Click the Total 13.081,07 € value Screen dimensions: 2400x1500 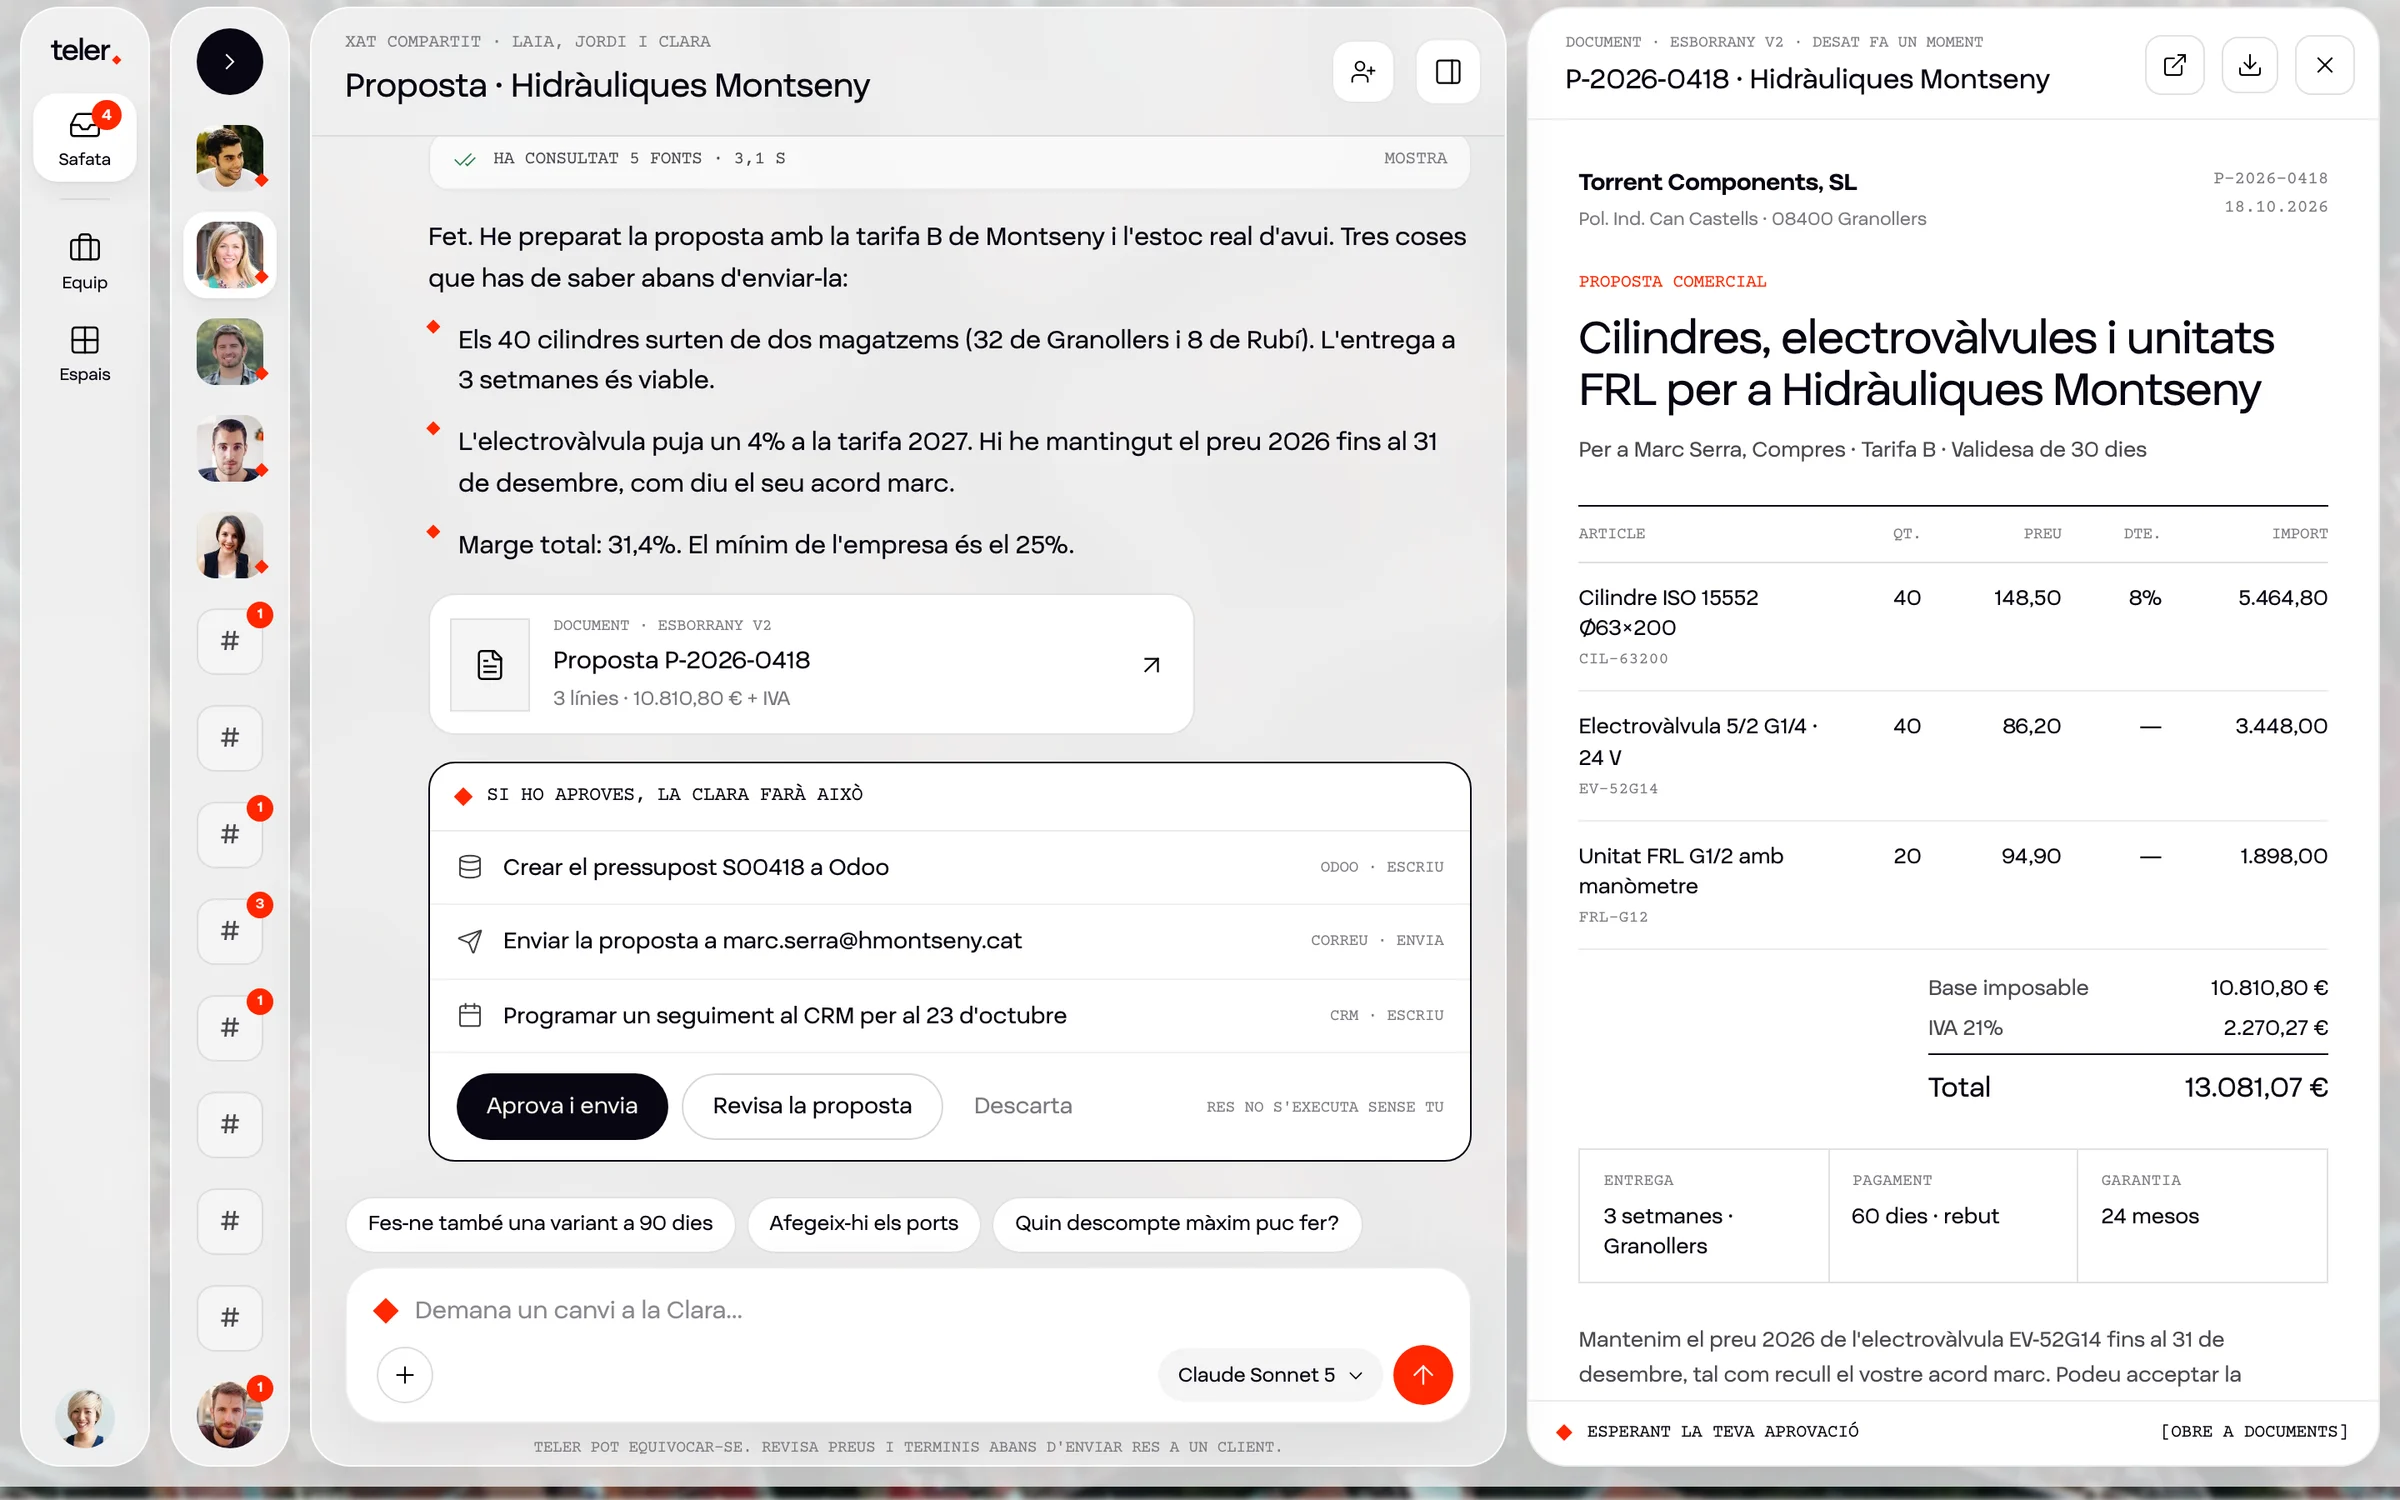click(x=2255, y=1087)
